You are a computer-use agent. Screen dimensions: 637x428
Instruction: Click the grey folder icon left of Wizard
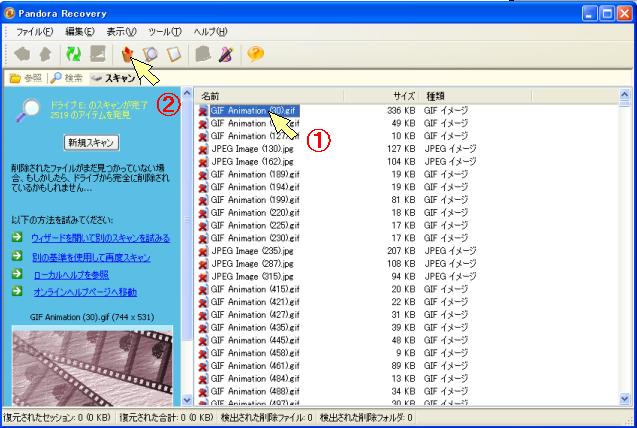tap(202, 54)
